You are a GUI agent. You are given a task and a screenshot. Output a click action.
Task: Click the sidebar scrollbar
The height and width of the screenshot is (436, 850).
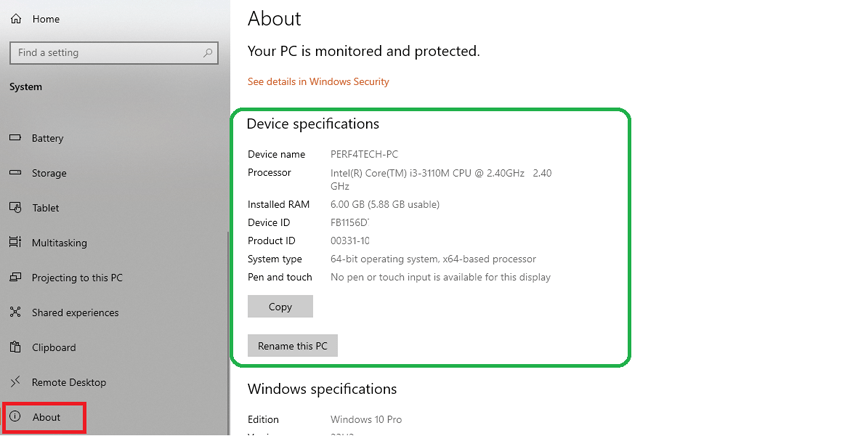228,331
